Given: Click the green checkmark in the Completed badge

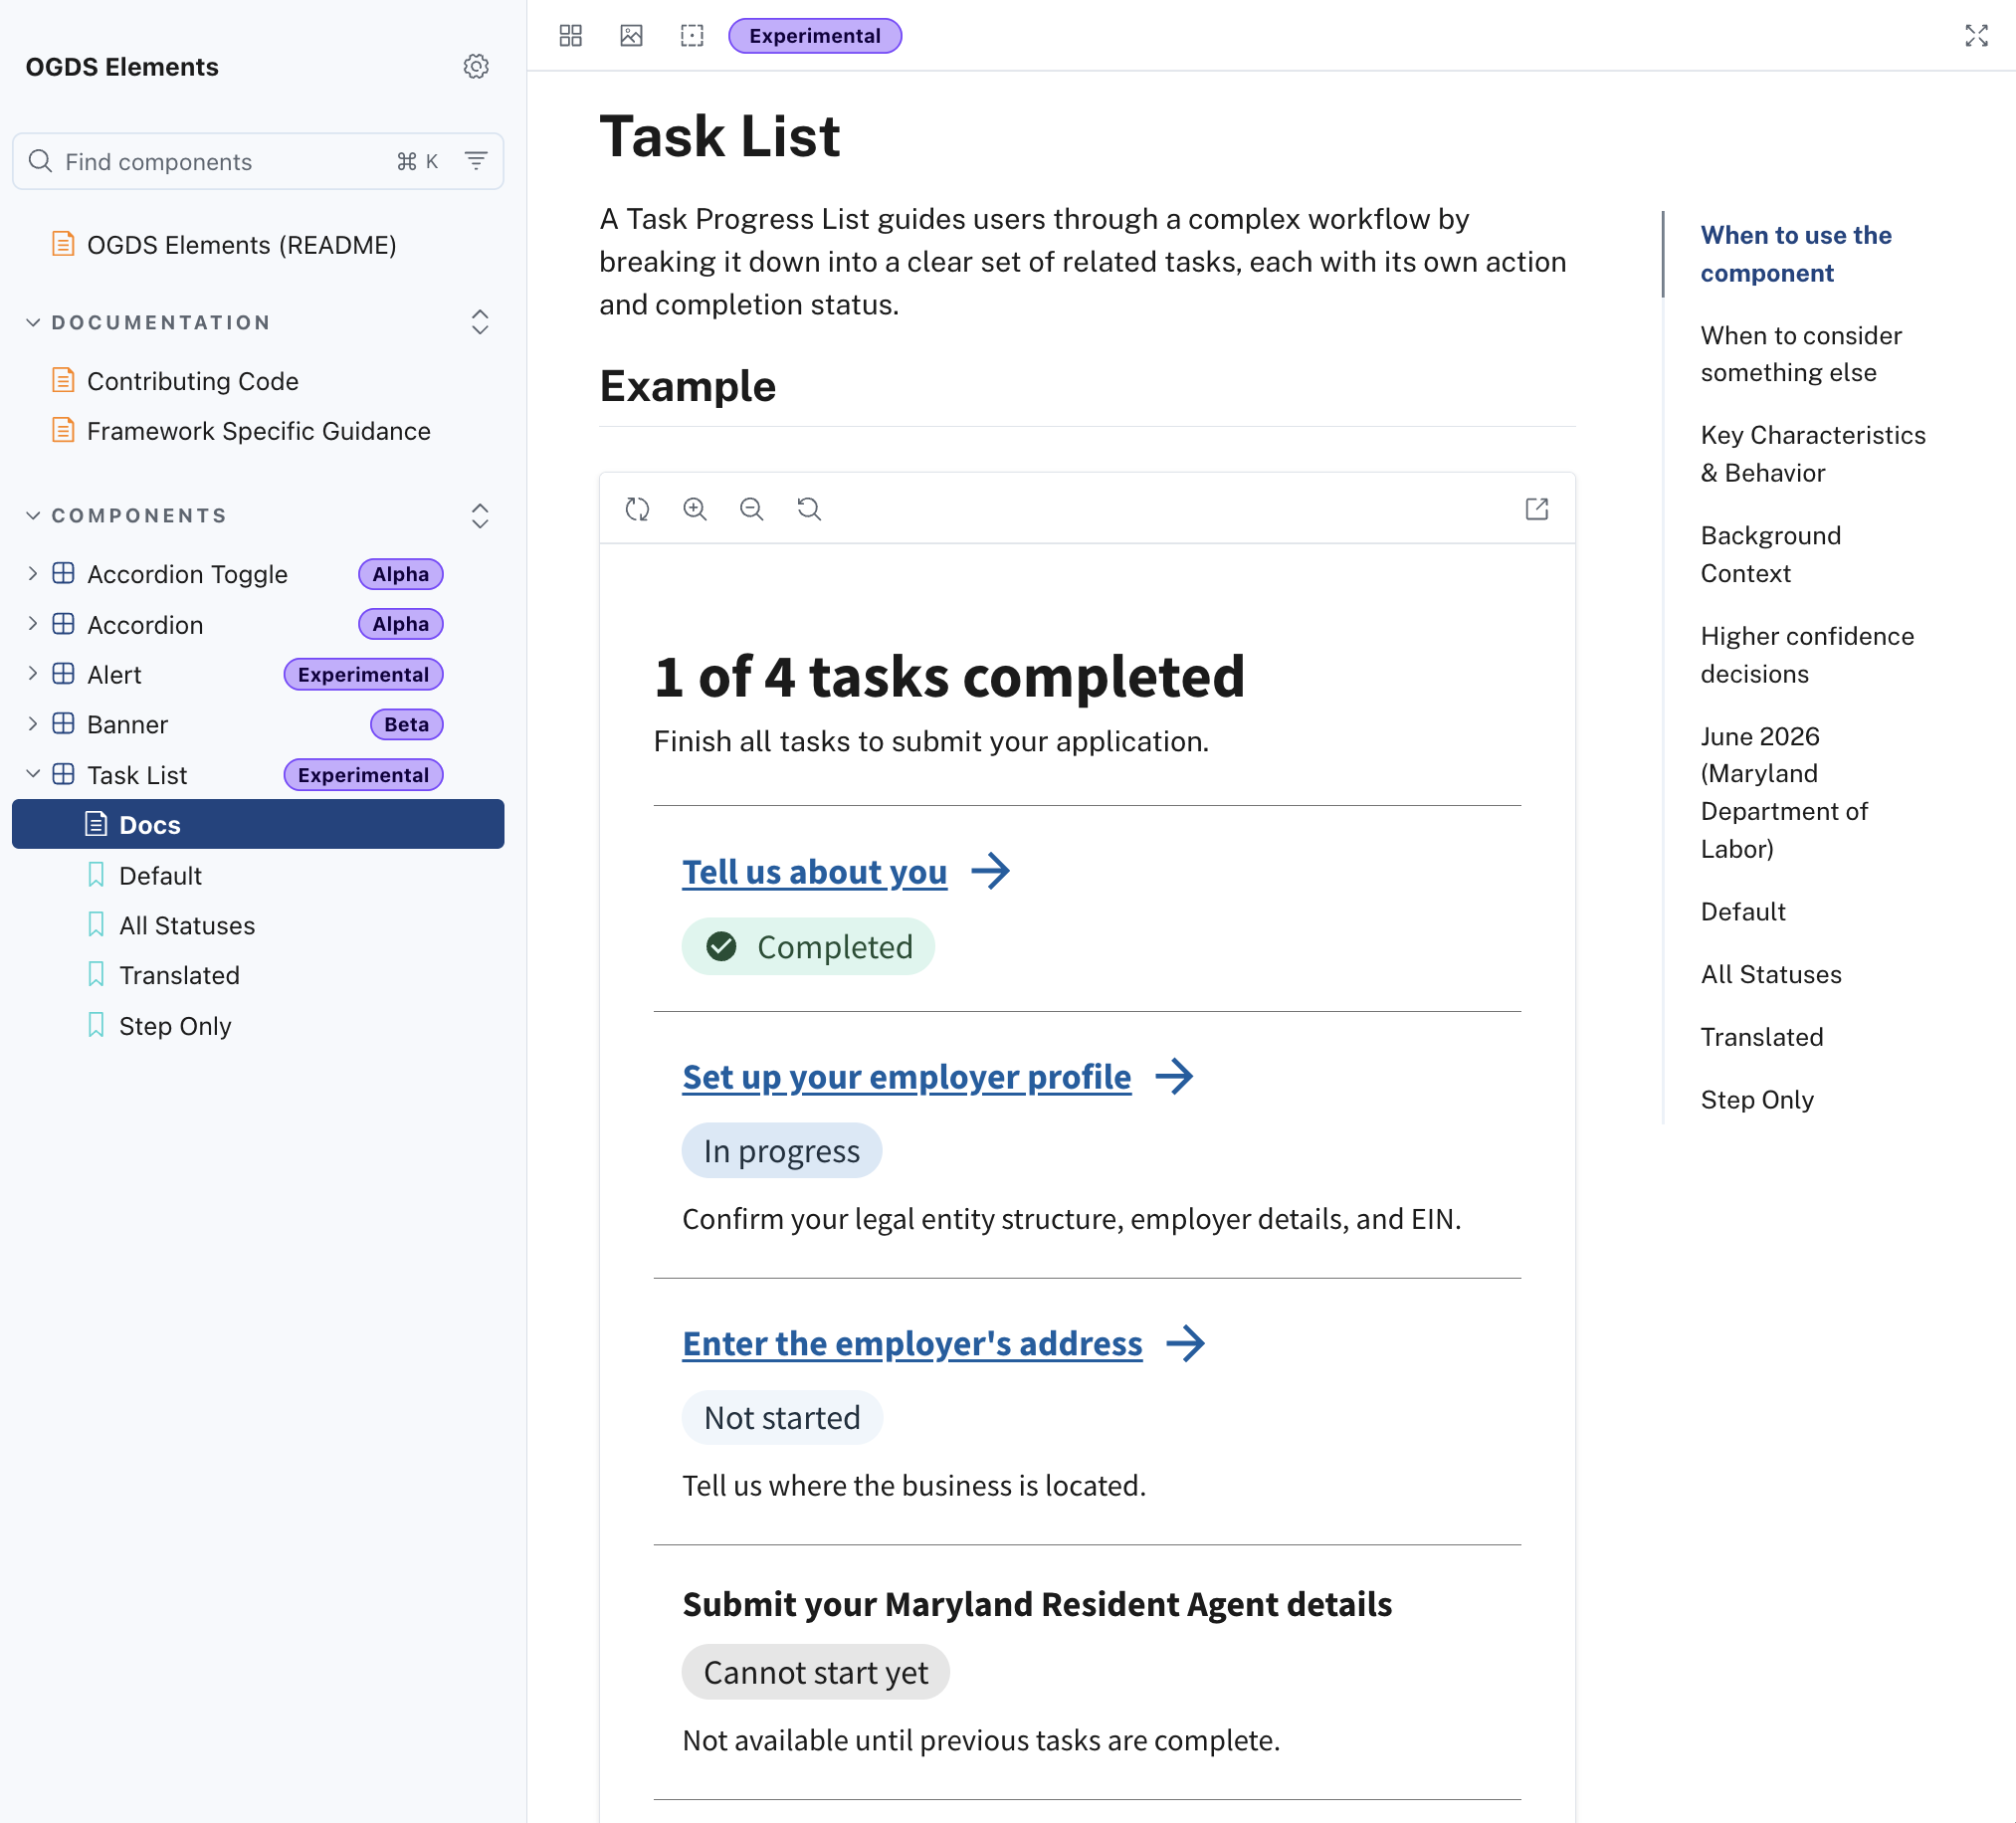Looking at the screenshot, I should pos(721,946).
